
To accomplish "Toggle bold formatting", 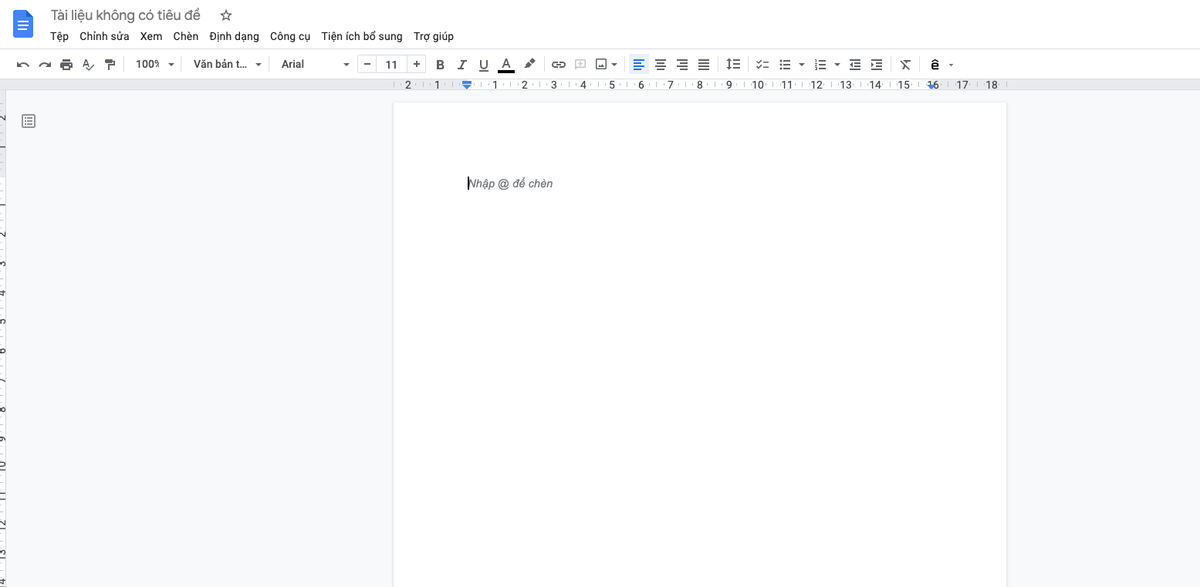I will (x=440, y=64).
